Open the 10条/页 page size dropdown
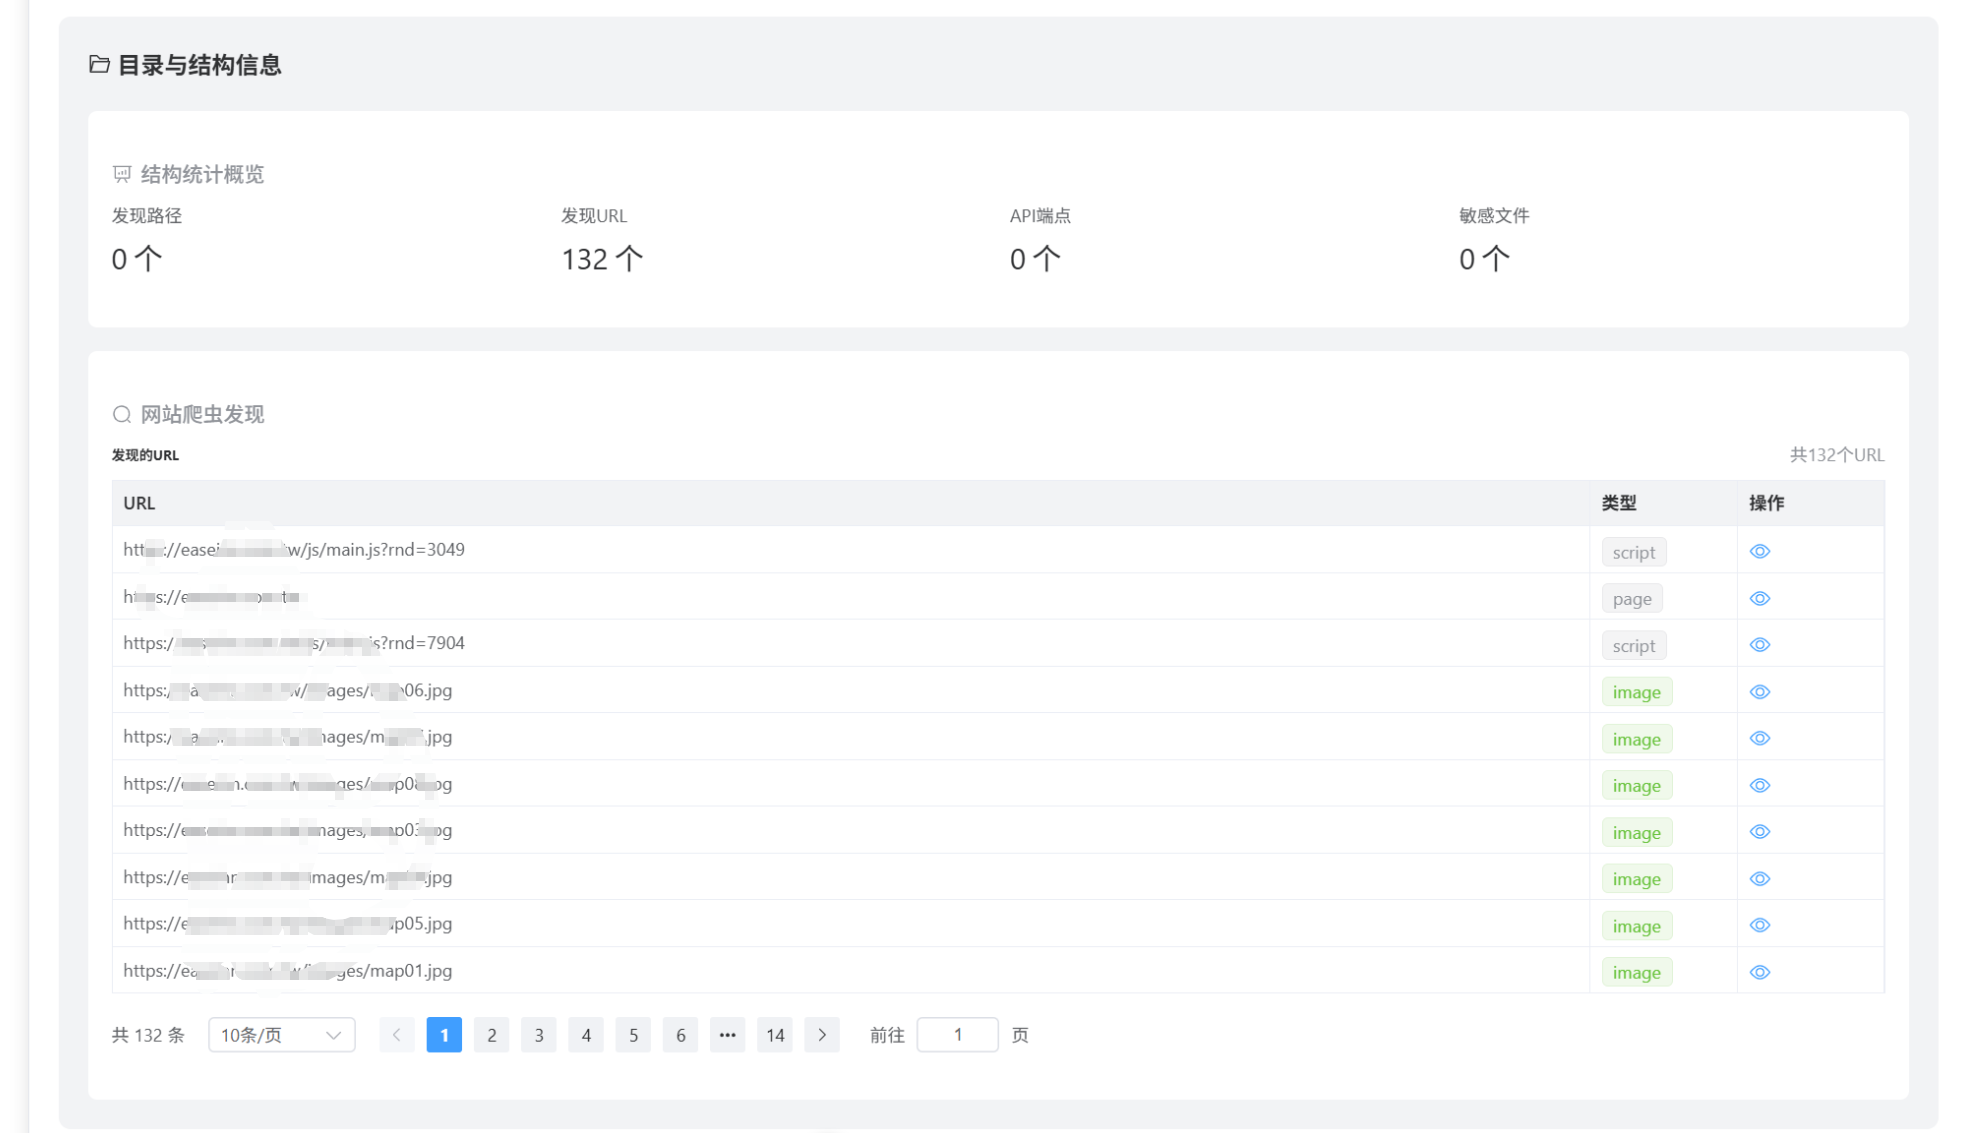1962x1133 pixels. click(x=281, y=1035)
